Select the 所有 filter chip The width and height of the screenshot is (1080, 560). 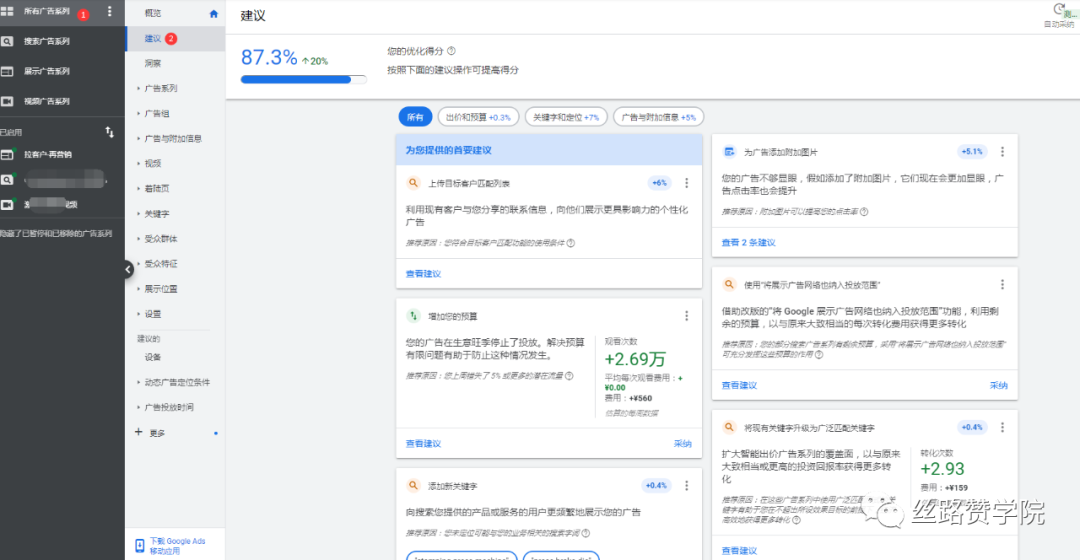[415, 117]
